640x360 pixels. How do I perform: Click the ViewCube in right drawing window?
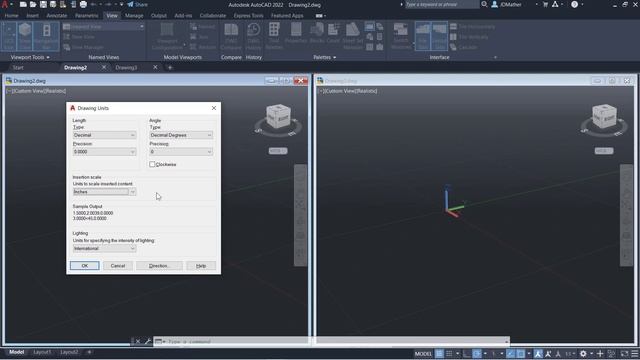coord(604,117)
